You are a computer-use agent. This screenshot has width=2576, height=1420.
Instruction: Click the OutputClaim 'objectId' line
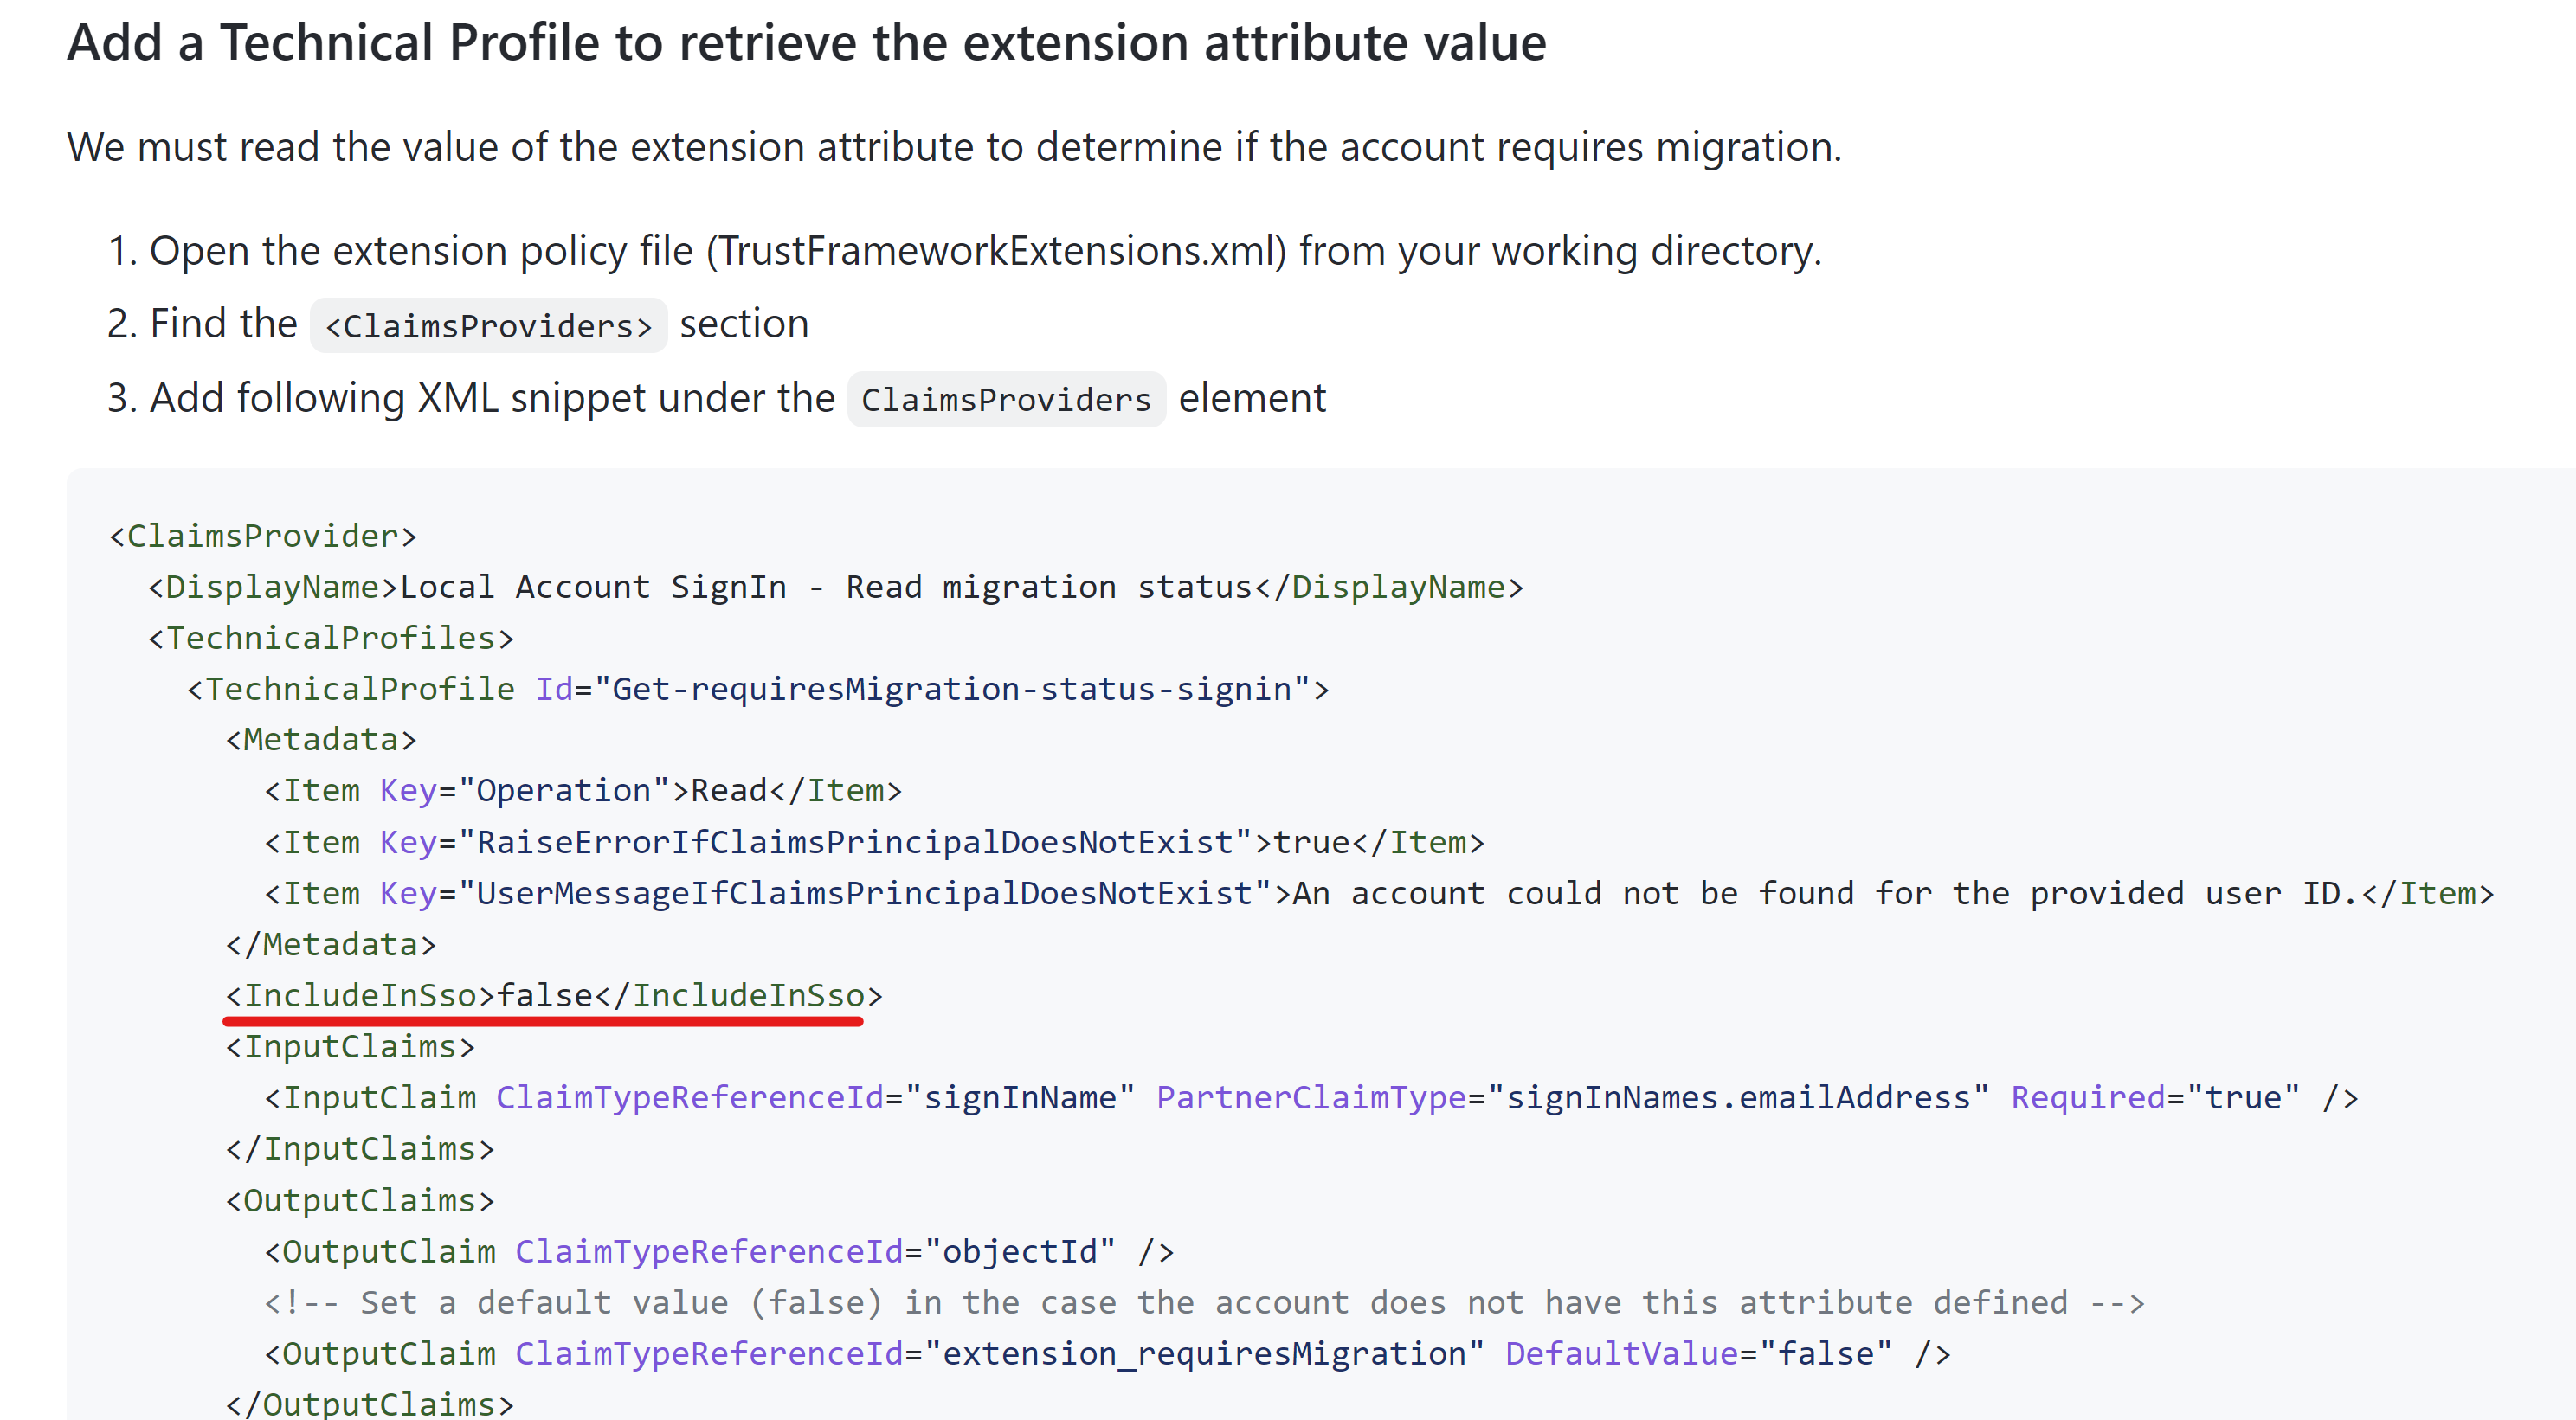click(718, 1251)
